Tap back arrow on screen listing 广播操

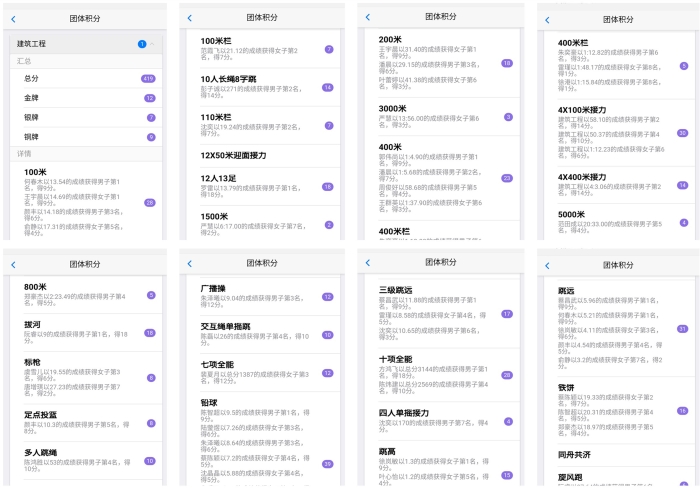(x=190, y=265)
